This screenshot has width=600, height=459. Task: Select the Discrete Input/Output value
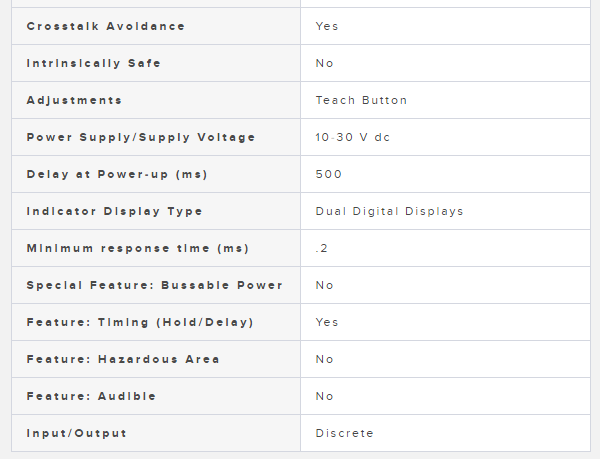point(344,433)
